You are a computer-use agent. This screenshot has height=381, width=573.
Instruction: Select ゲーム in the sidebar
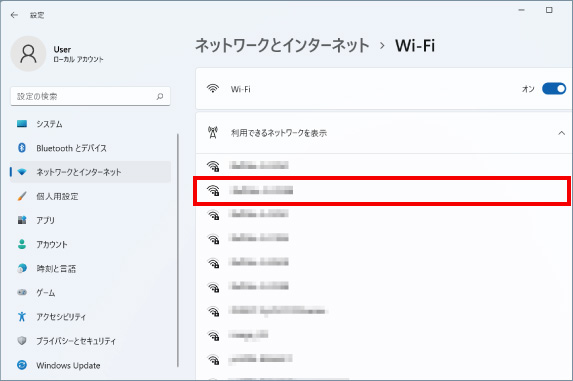(x=90, y=293)
